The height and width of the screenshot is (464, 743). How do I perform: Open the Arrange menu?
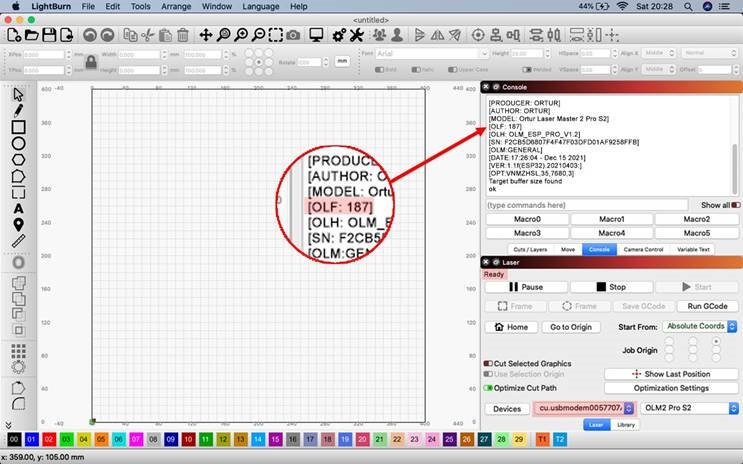[176, 7]
